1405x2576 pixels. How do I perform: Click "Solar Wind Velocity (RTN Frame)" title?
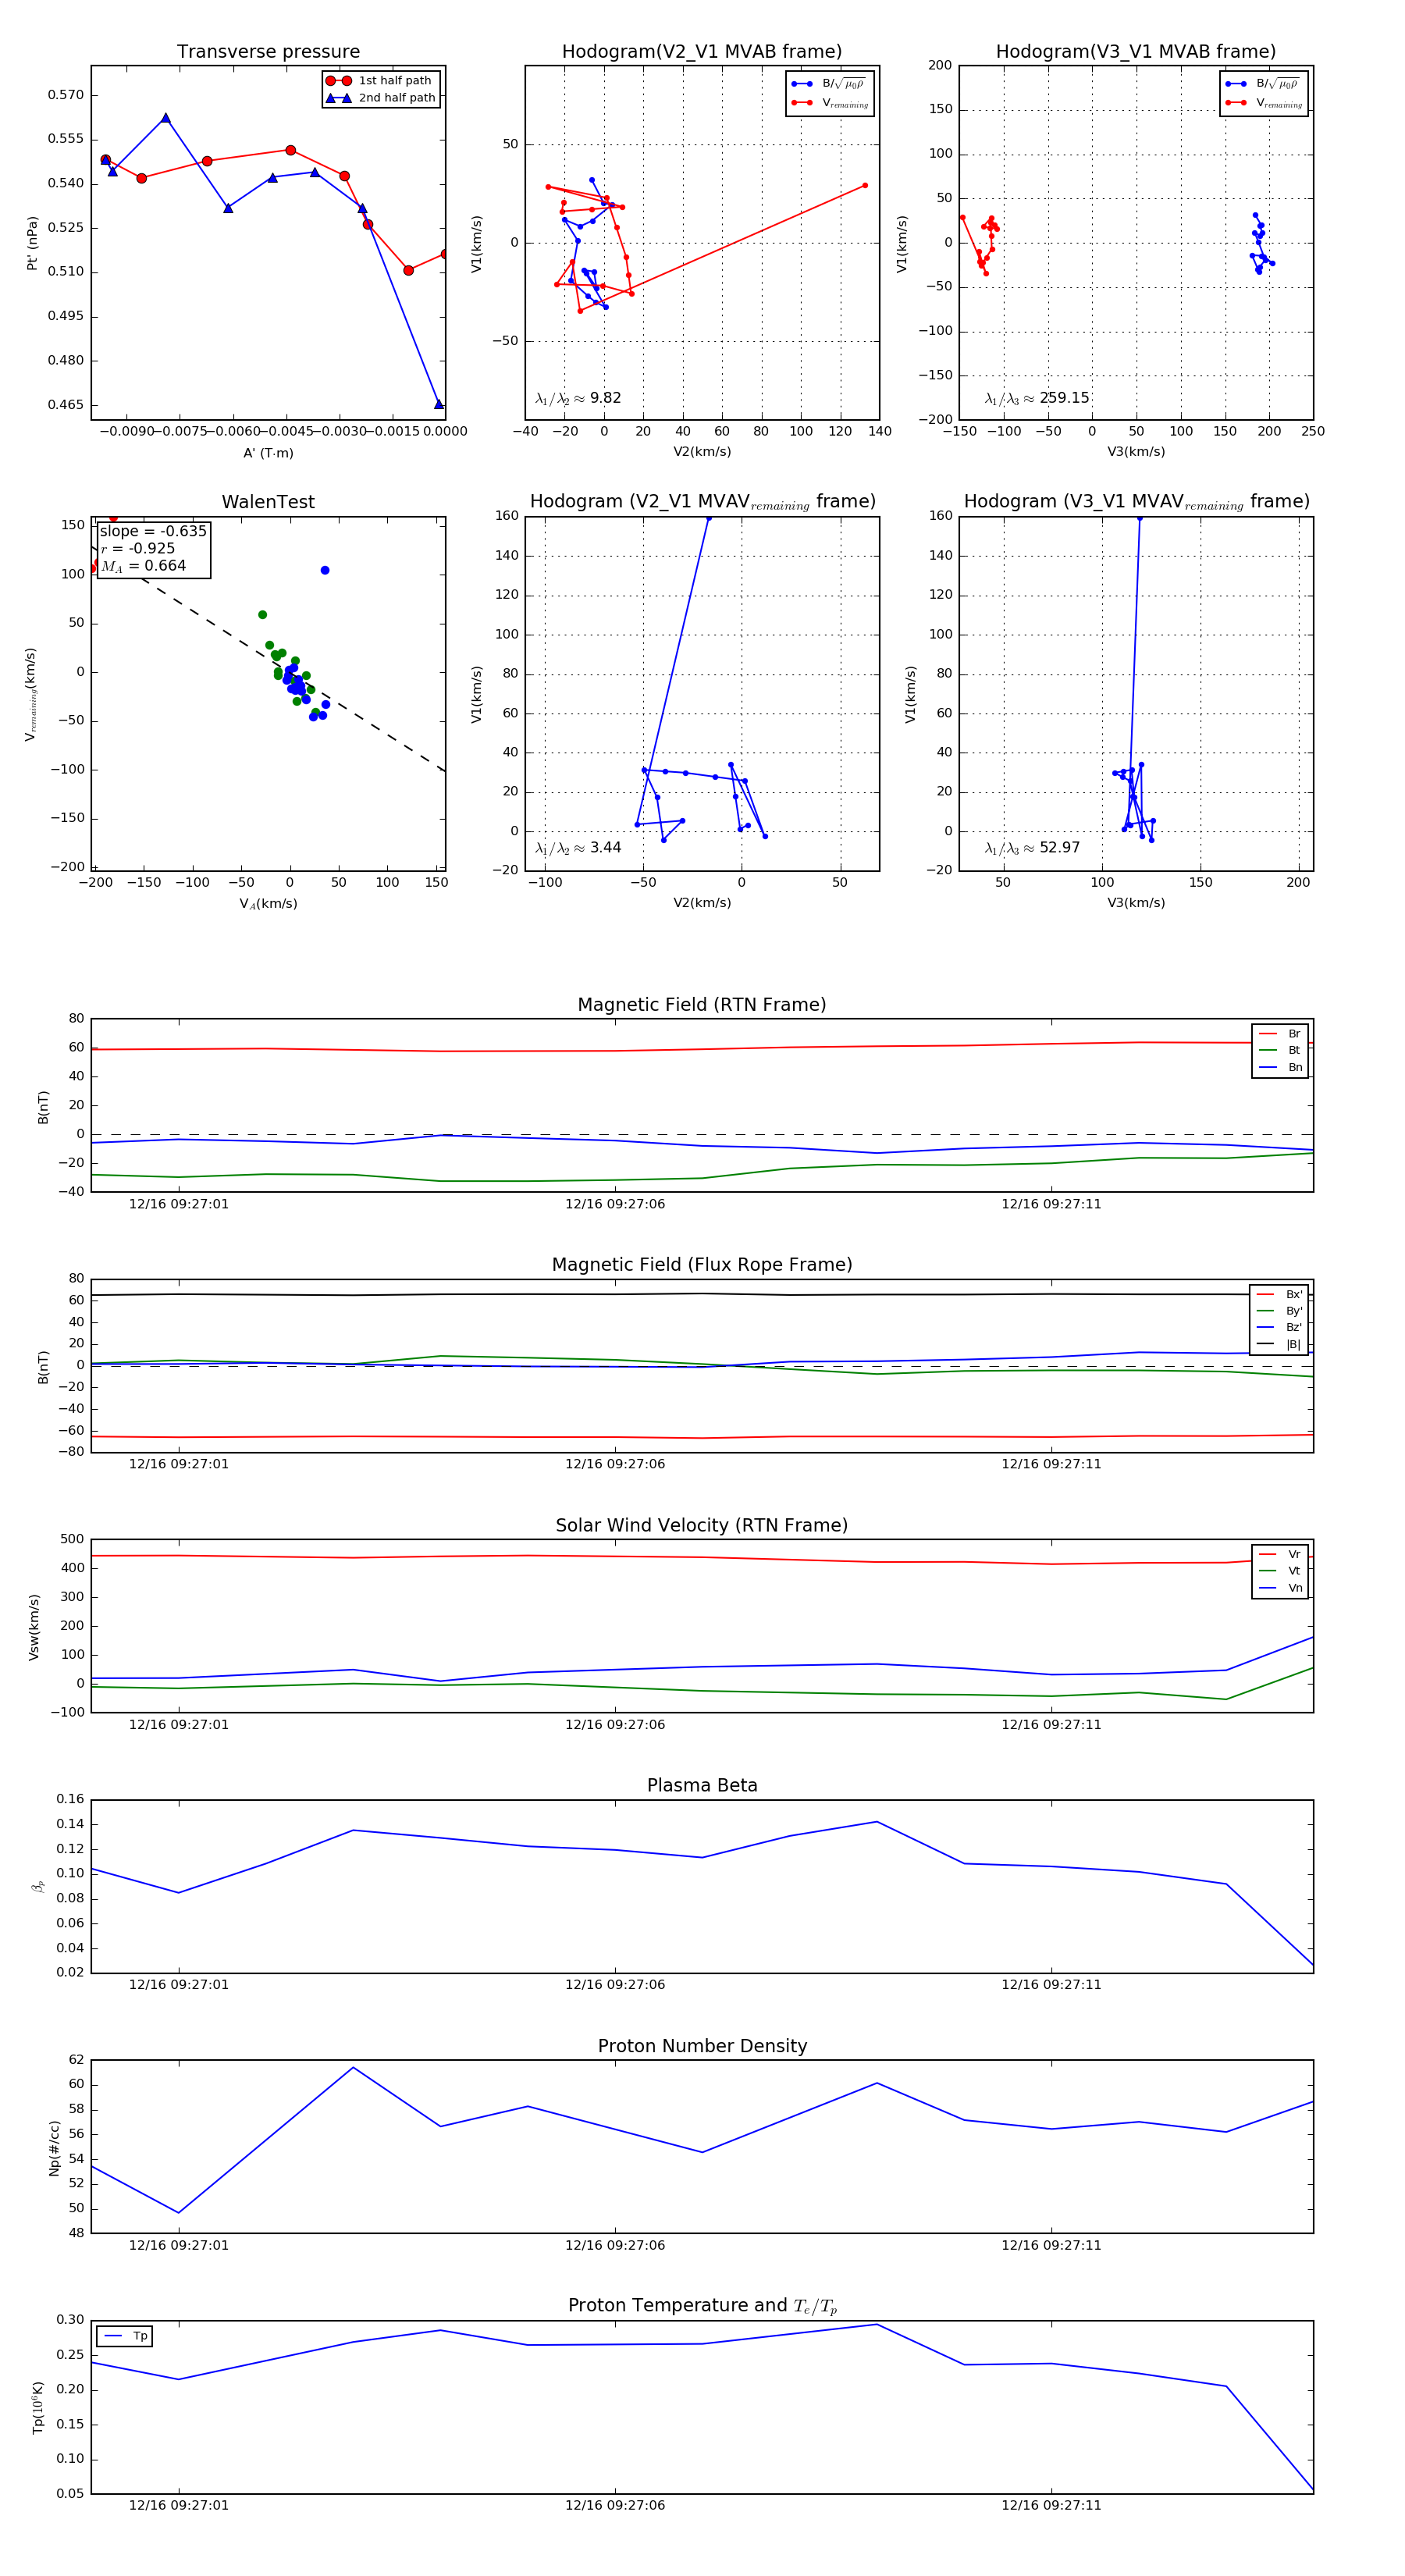coord(702,1526)
